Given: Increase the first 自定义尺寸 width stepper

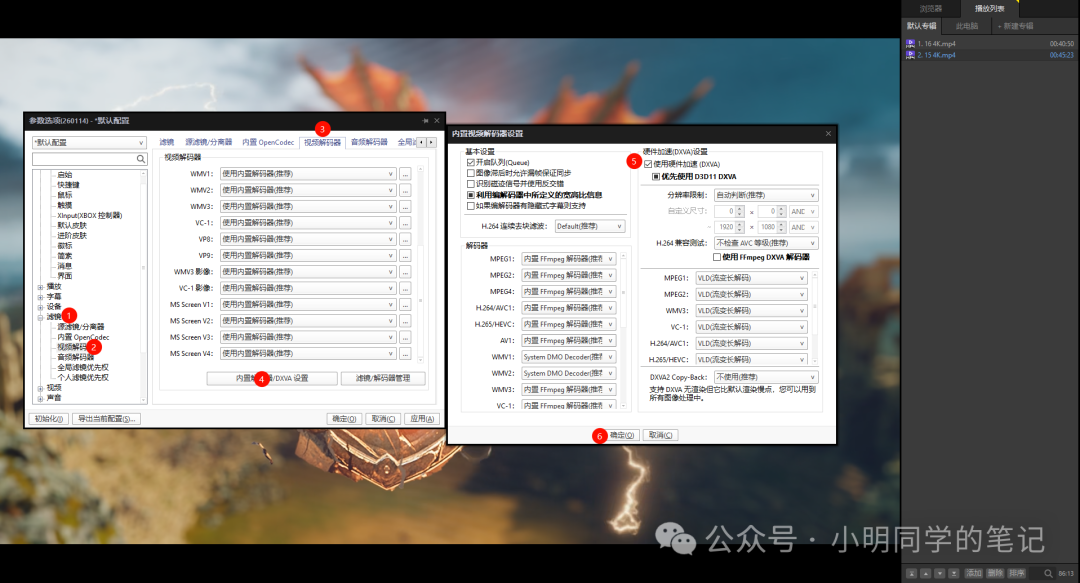Looking at the screenshot, I should [741, 208].
